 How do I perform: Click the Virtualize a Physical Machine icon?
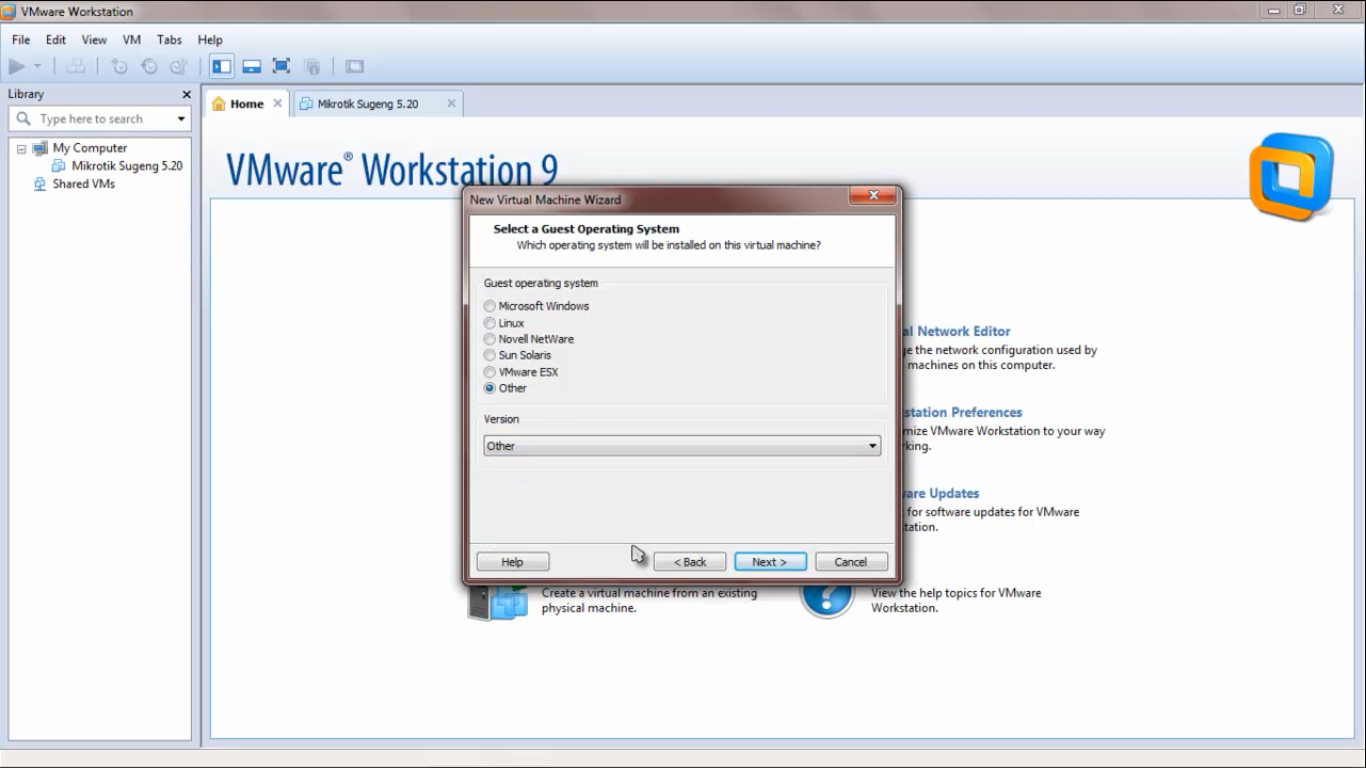point(497,602)
